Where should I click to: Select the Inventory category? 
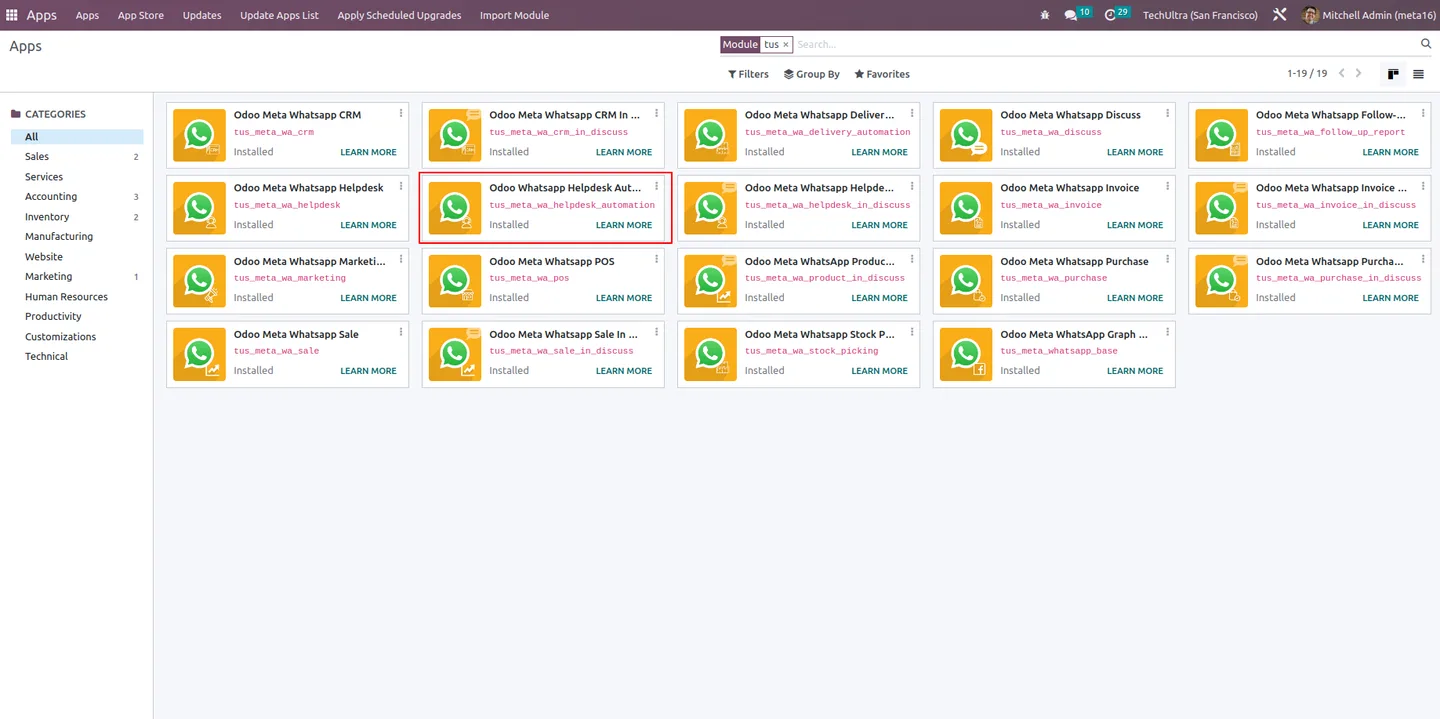tap(77, 217)
